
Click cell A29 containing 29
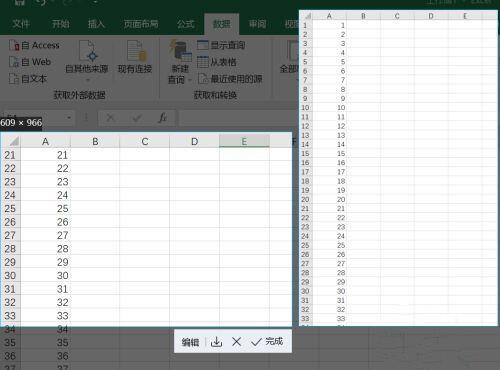[x=45, y=262]
